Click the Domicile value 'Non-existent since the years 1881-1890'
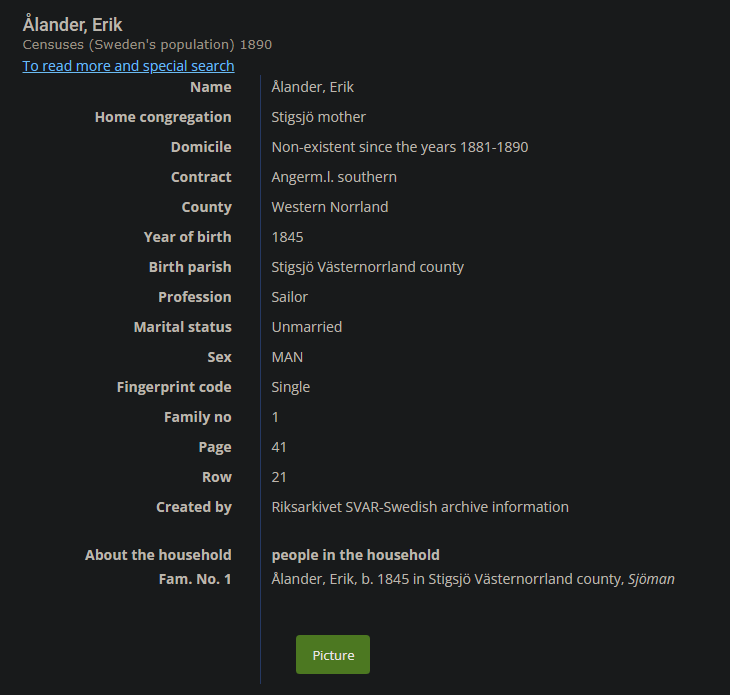 coord(400,147)
